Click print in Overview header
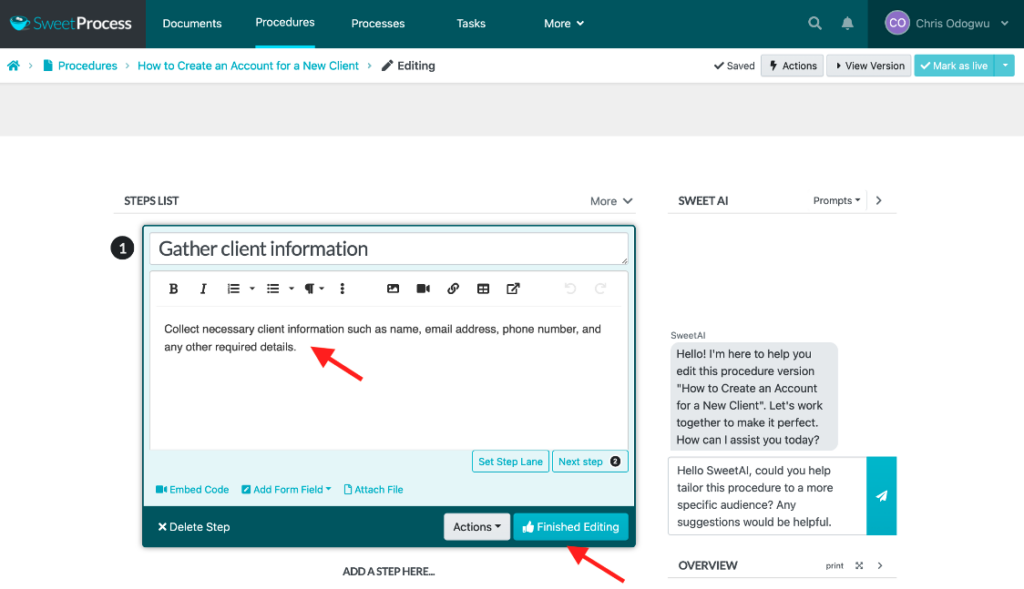 click(834, 565)
